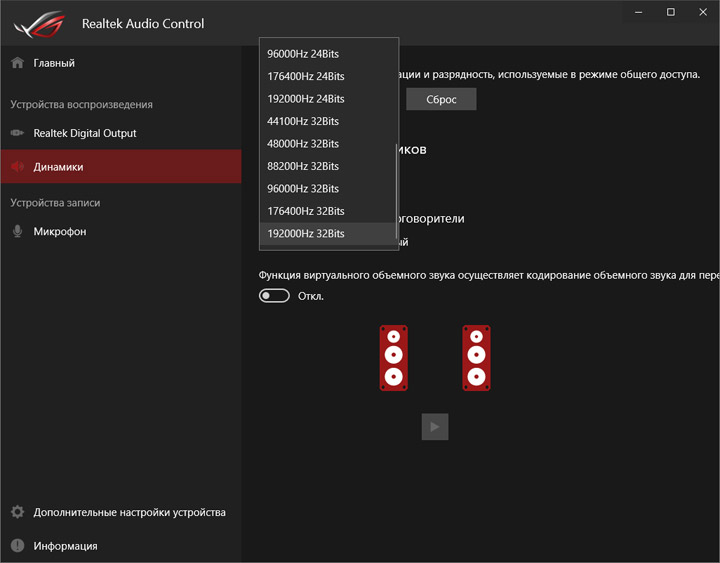The image size is (720, 563).
Task: Select 96000Hz 24Bits format
Action: (328, 54)
